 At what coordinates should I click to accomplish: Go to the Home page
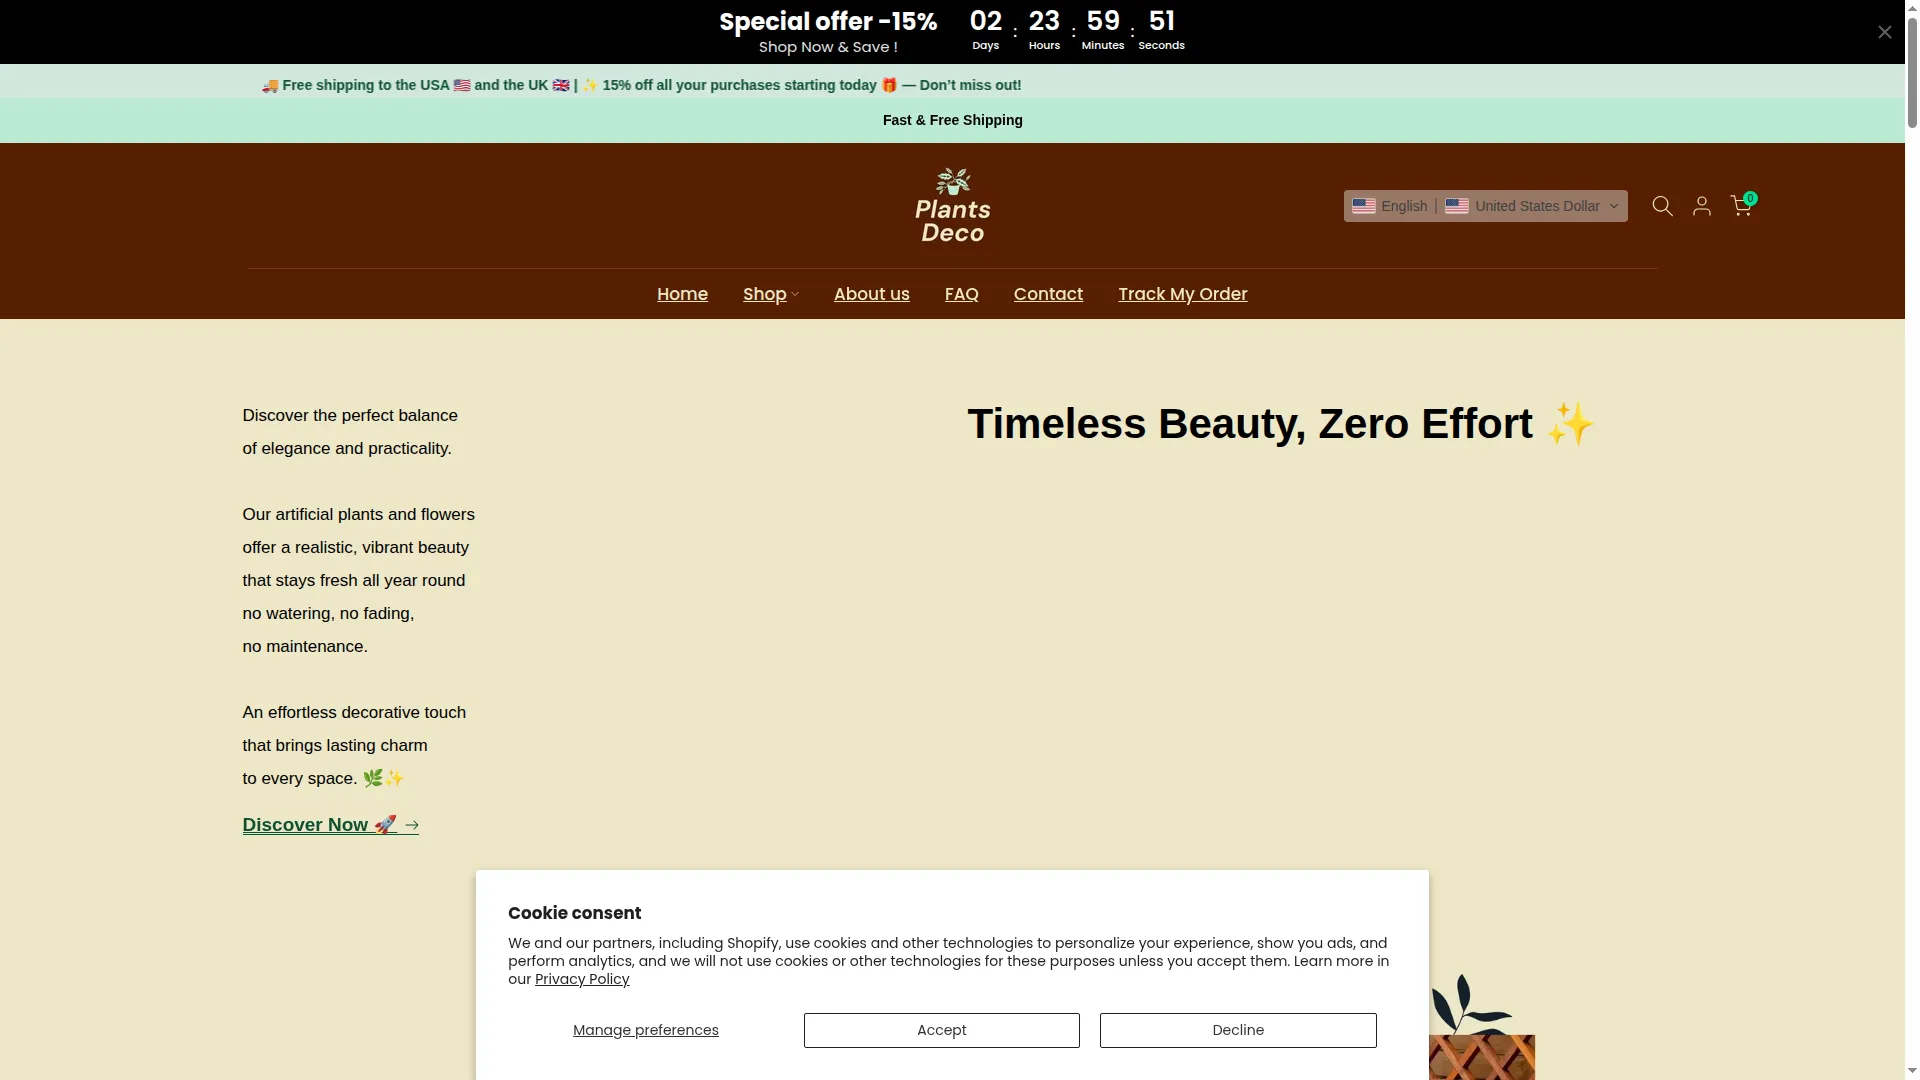tap(682, 294)
